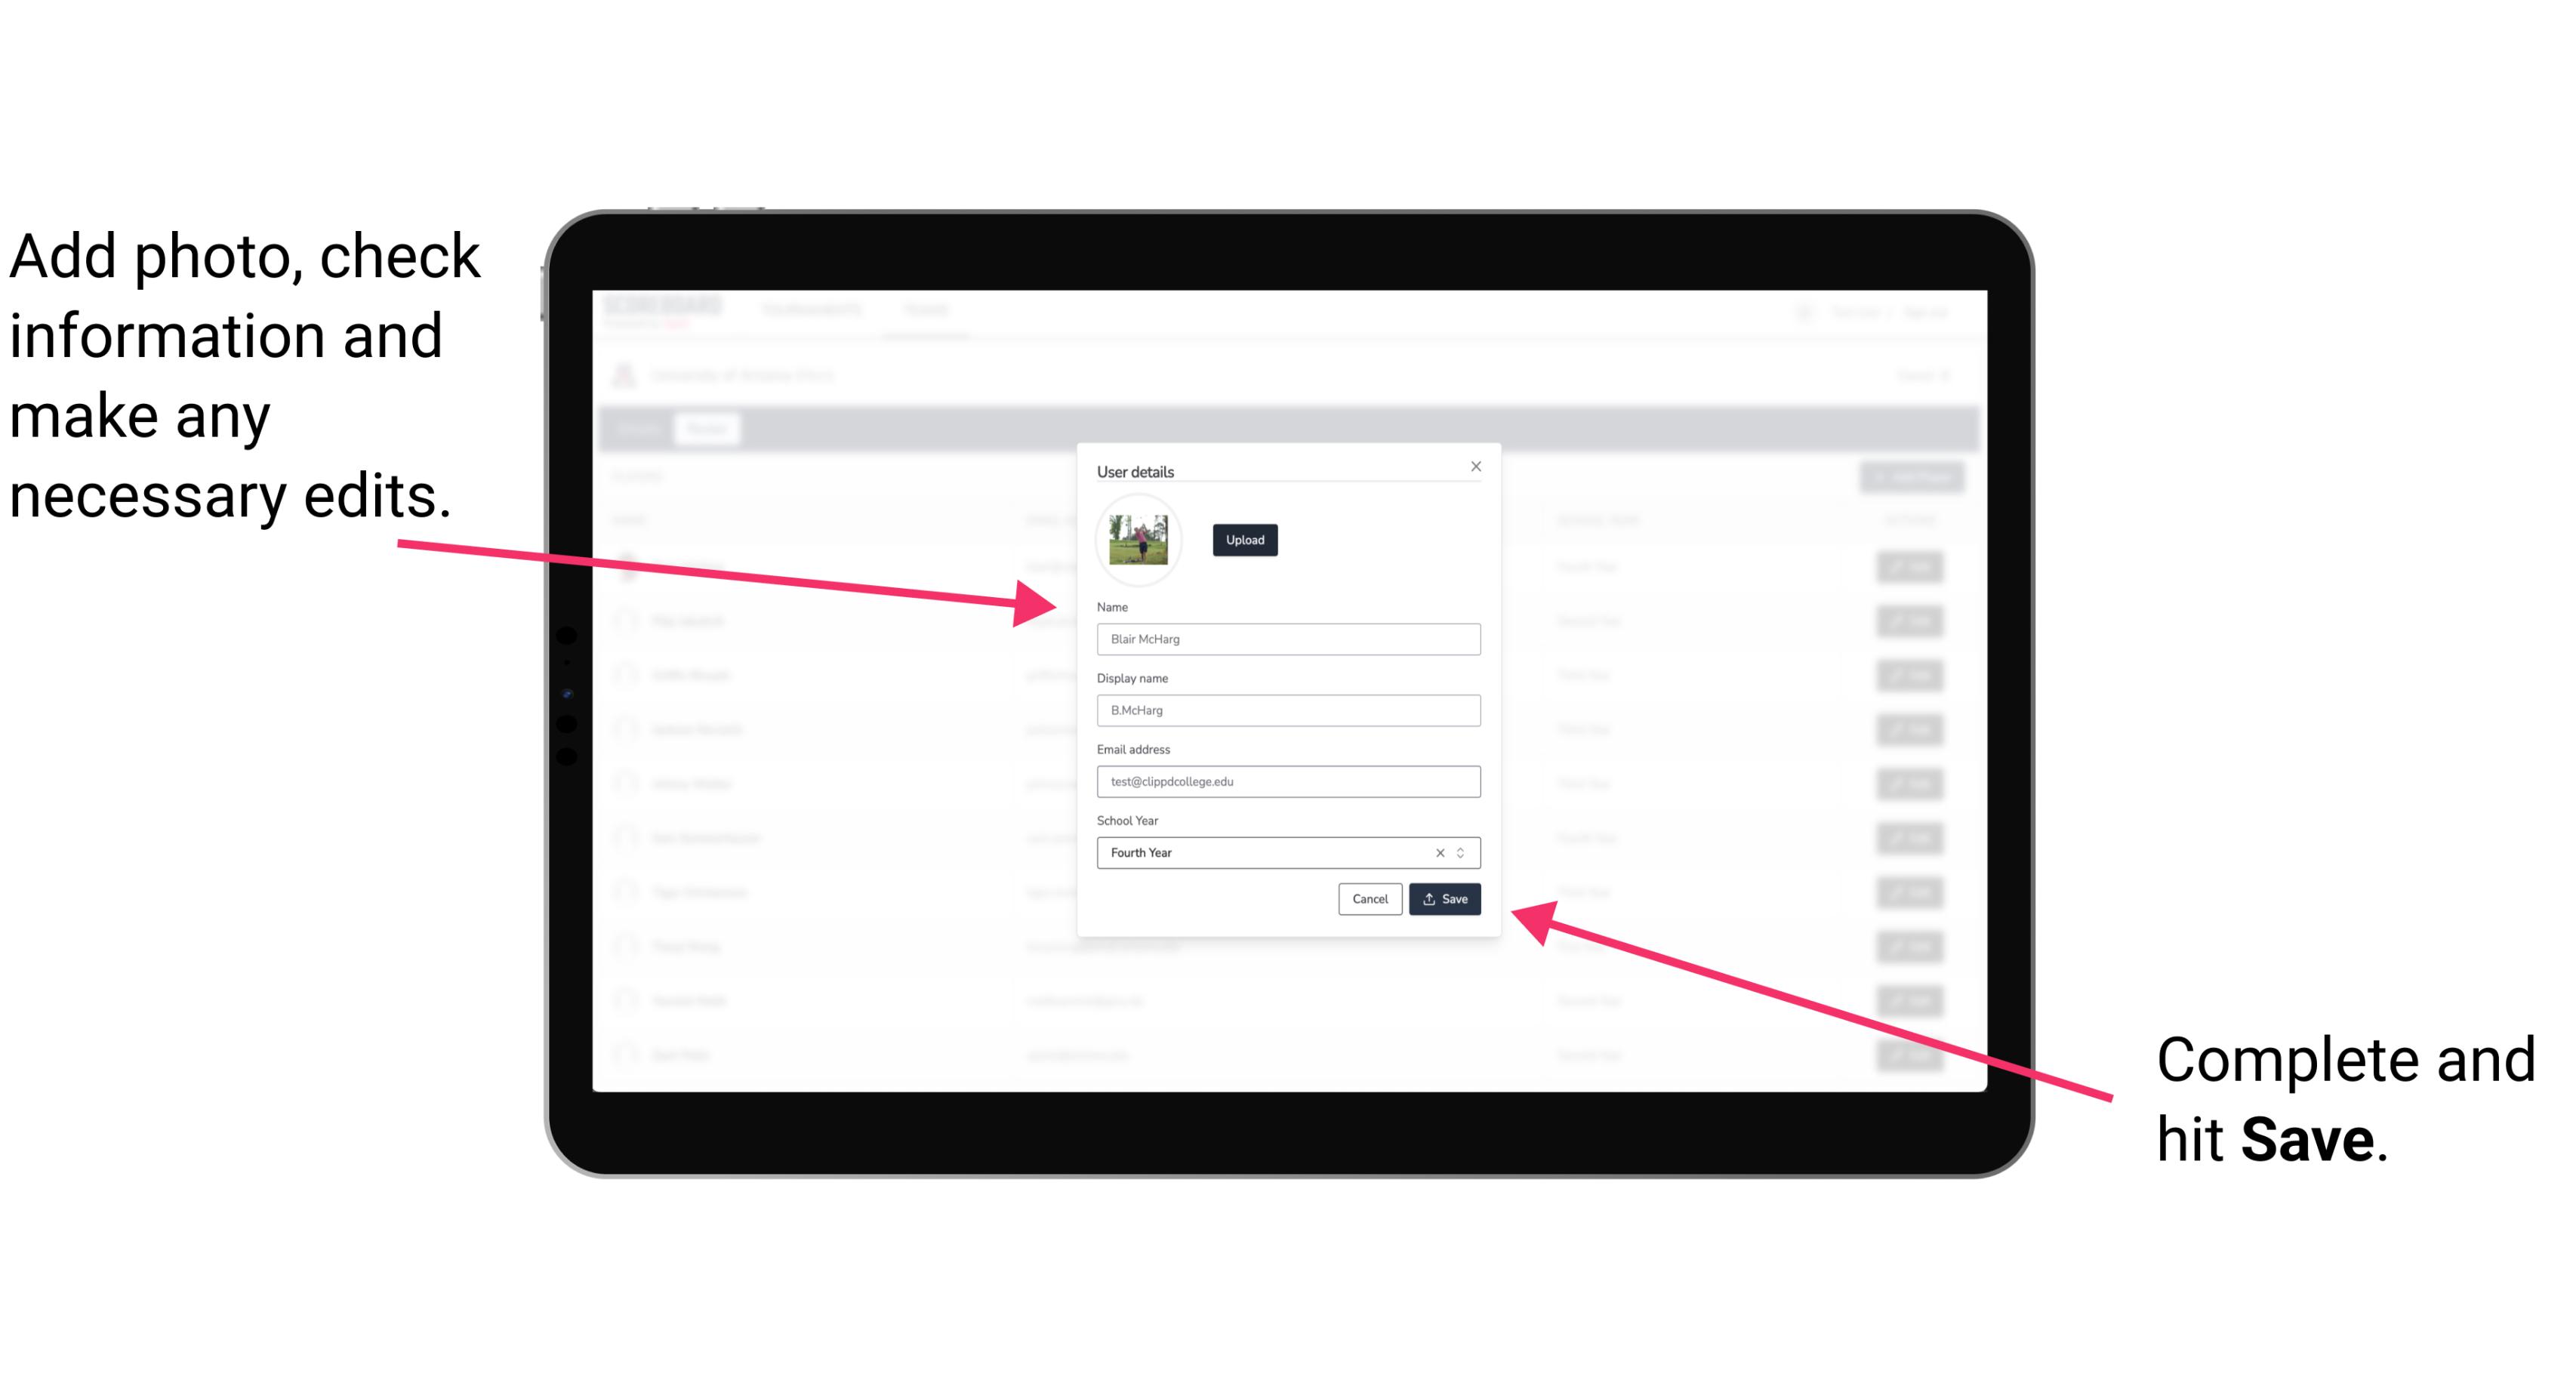Screen dimensions: 2576x1386
Task: Click the chevron expander in School Year combo box
Action: click(x=1462, y=852)
